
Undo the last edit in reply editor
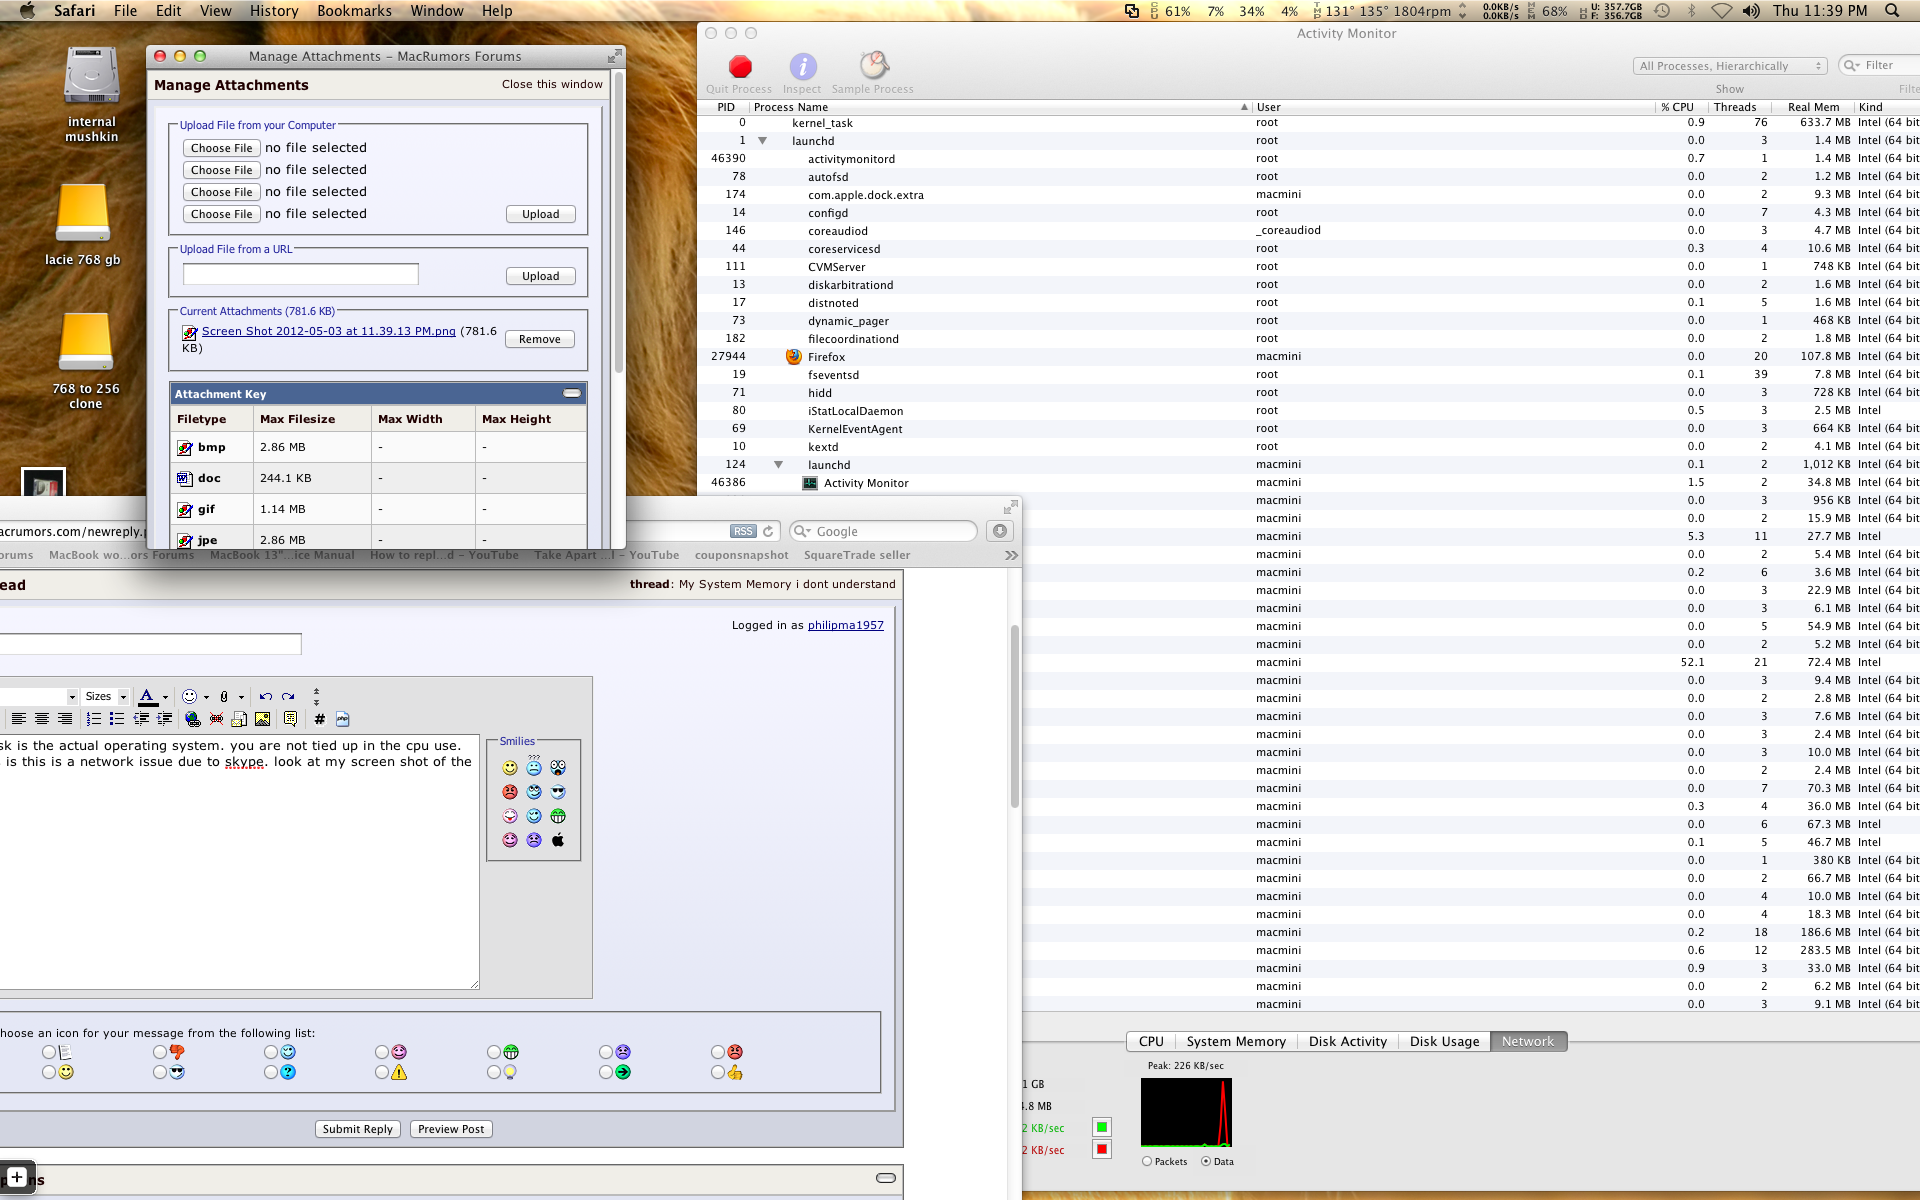pyautogui.click(x=265, y=697)
